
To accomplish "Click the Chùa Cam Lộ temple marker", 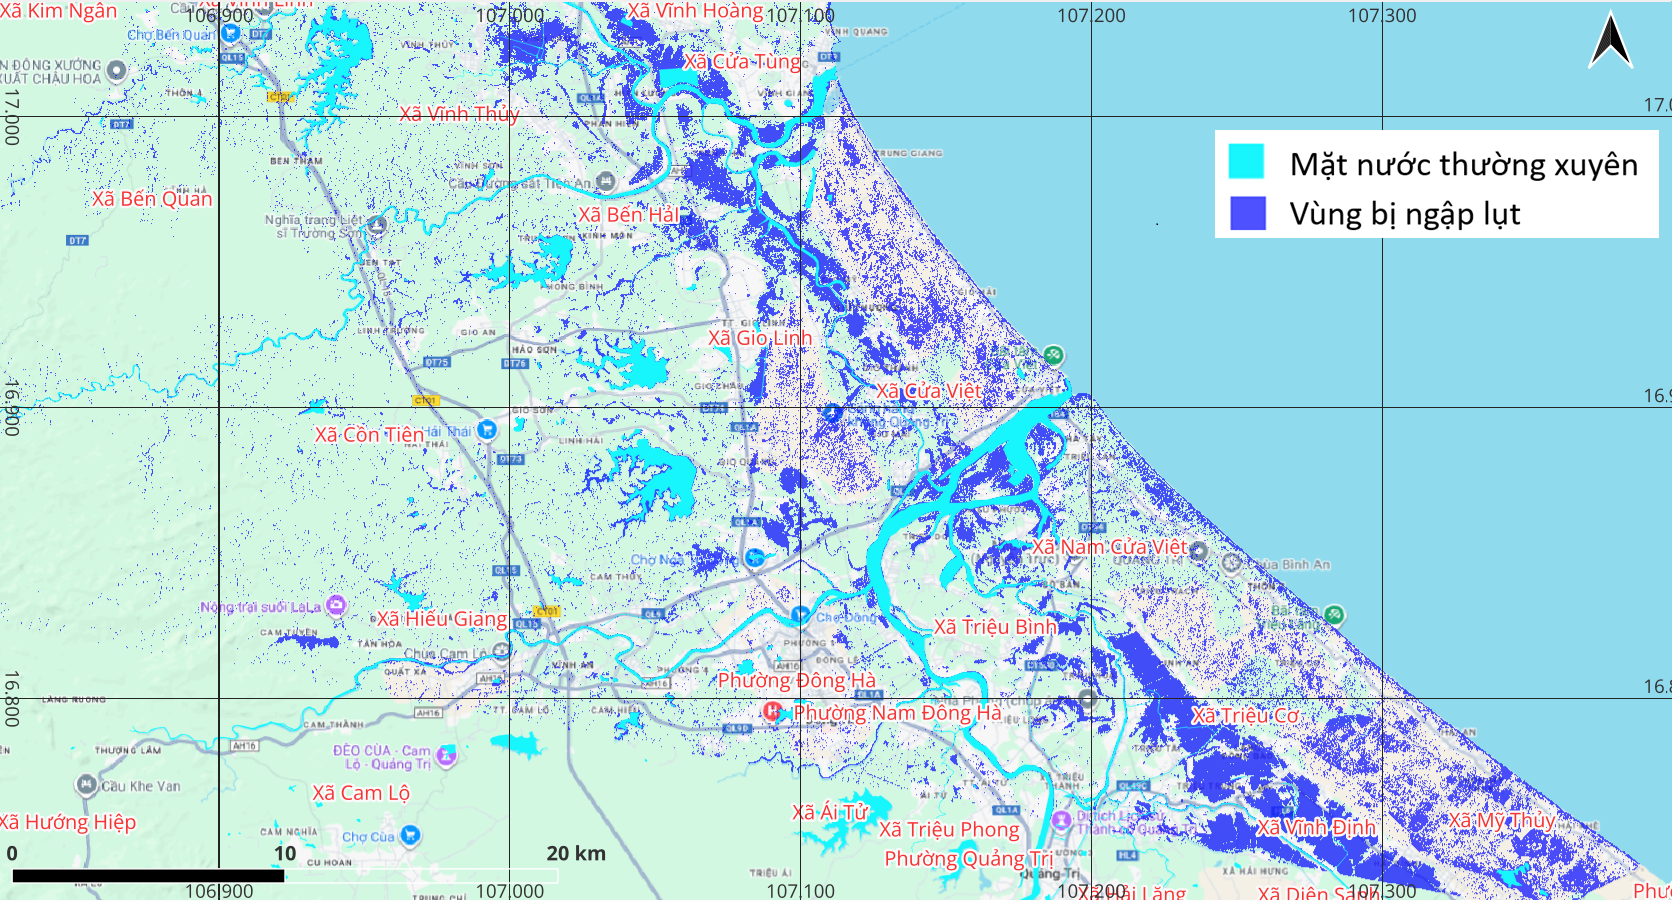I will pos(500,651).
